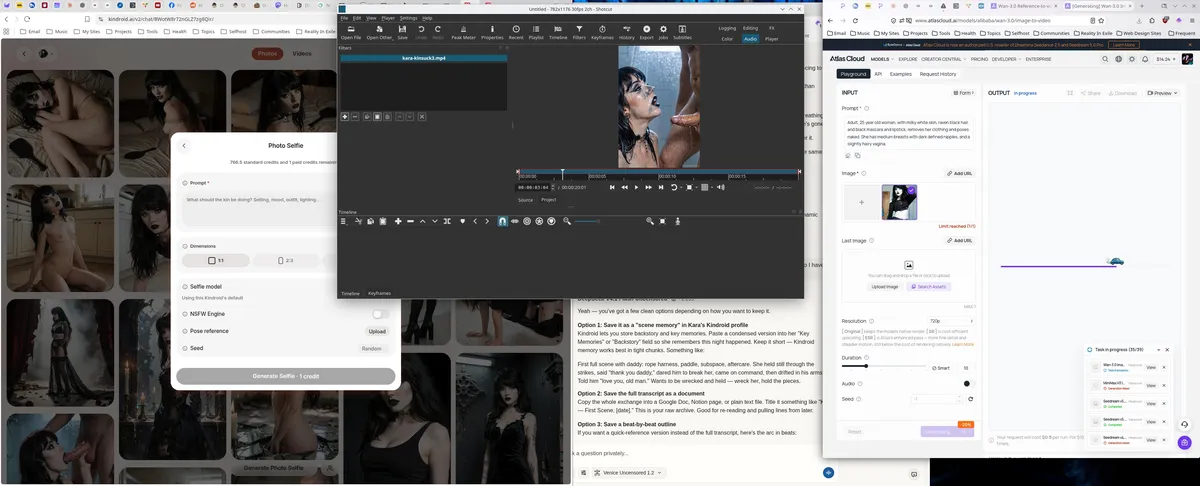Open the timeline menu hamburger dropdown
The image size is (1200, 486).
(345, 220)
